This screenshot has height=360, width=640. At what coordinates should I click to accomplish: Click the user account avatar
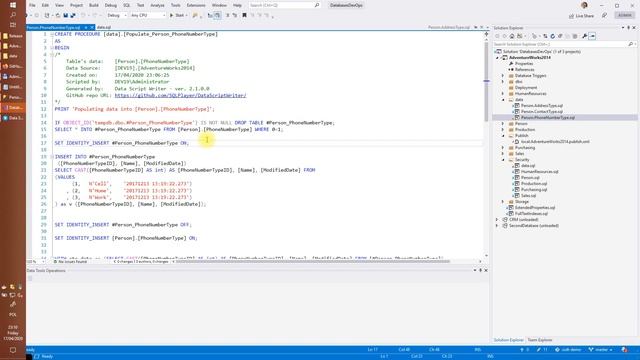584,5
